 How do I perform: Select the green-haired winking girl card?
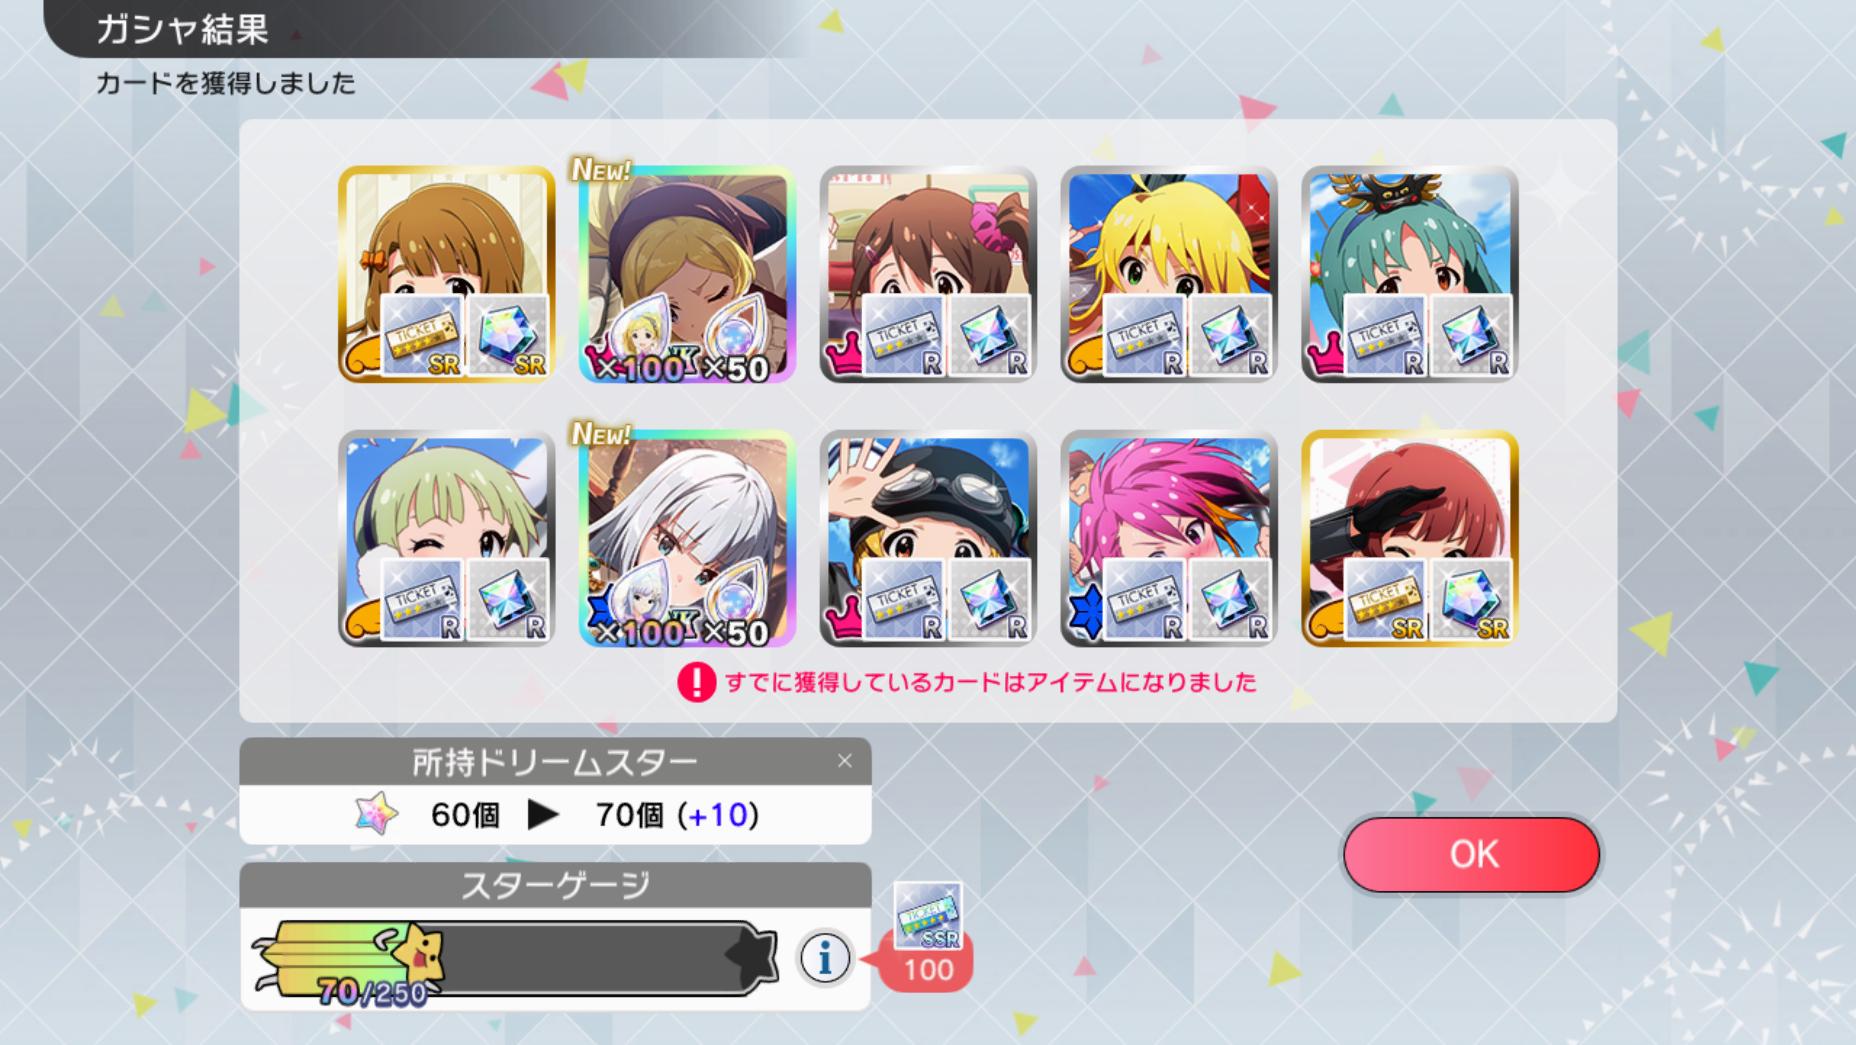click(x=447, y=539)
